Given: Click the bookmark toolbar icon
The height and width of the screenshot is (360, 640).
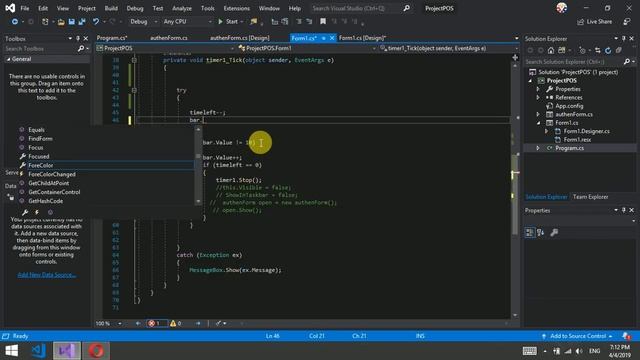Looking at the screenshot, I should coord(323,22).
